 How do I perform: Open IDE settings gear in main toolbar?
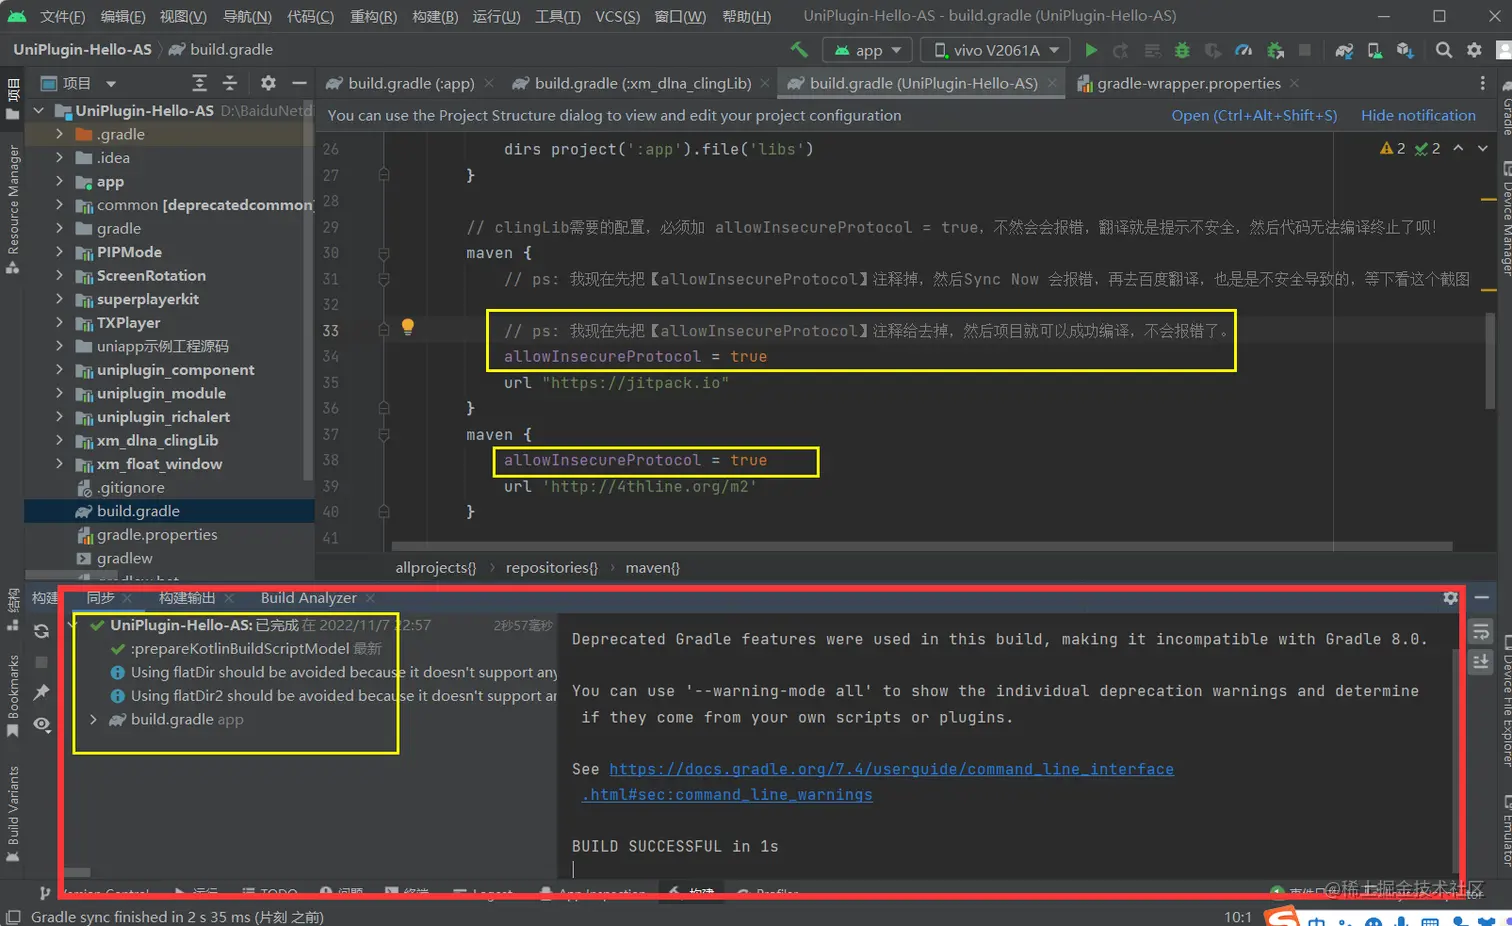pos(1474,50)
